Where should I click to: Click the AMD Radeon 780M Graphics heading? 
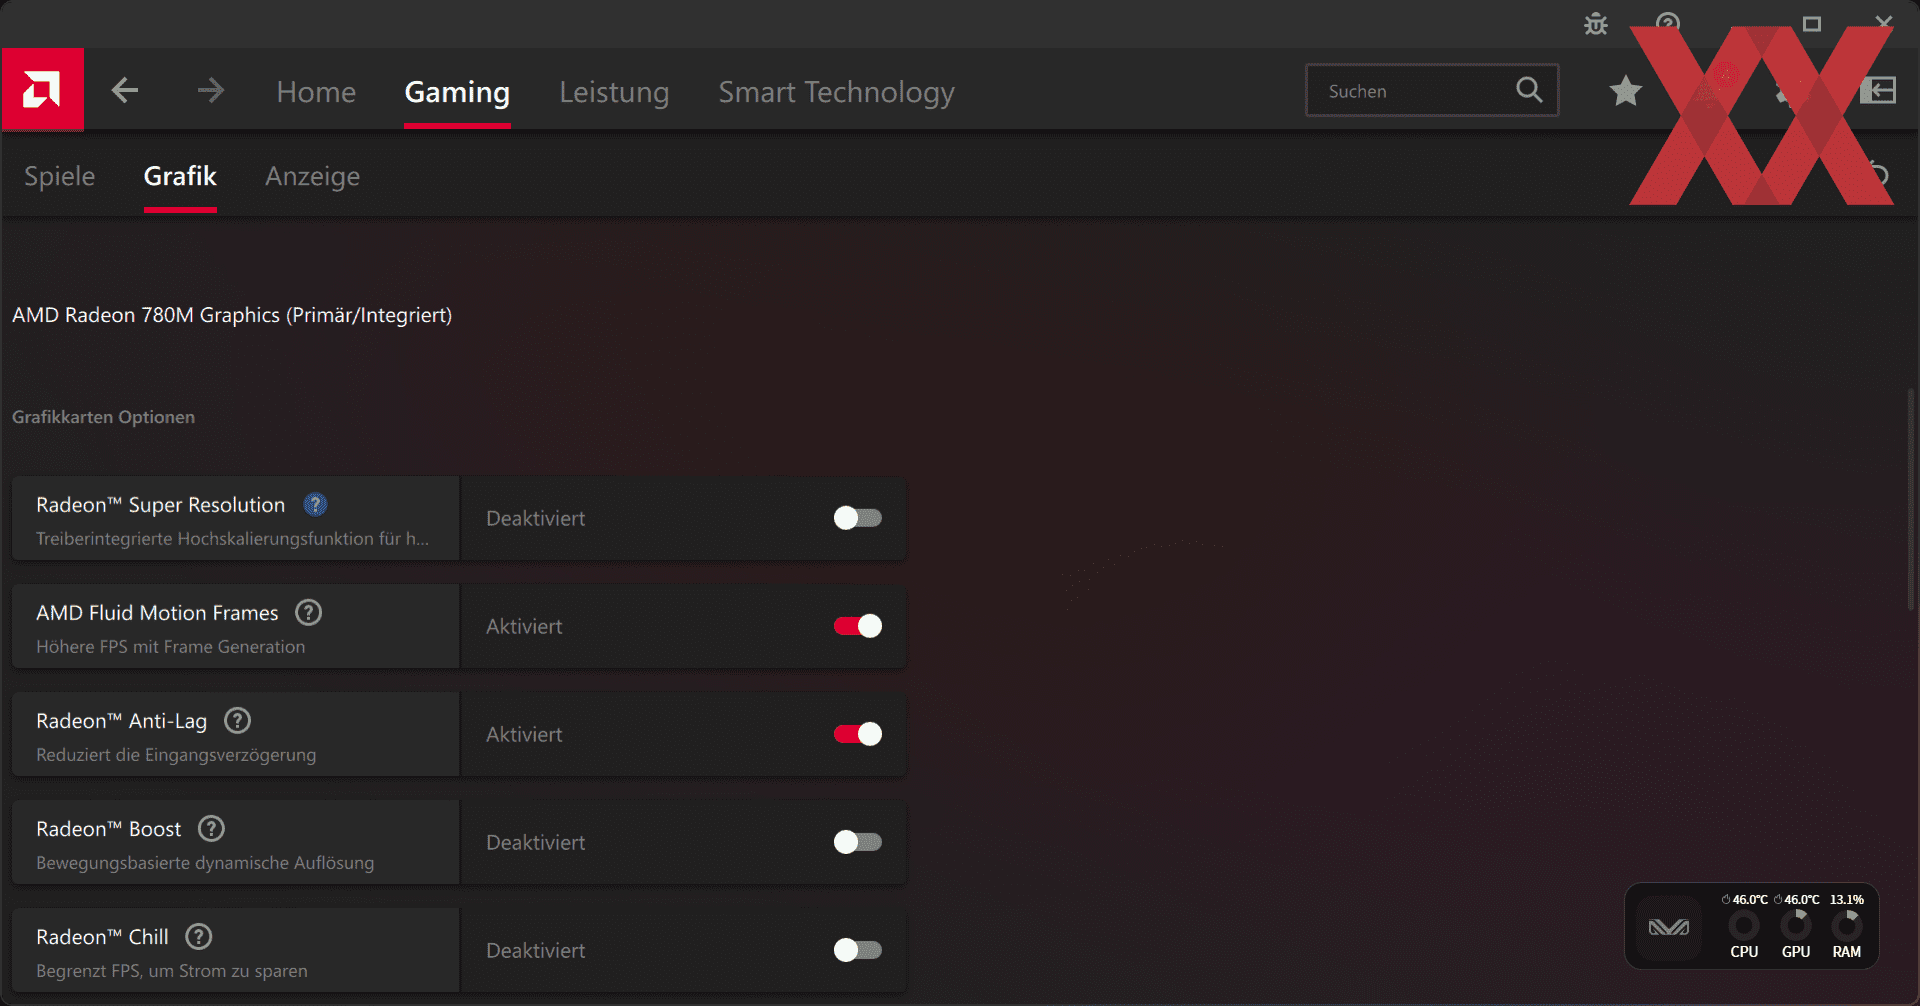[232, 315]
